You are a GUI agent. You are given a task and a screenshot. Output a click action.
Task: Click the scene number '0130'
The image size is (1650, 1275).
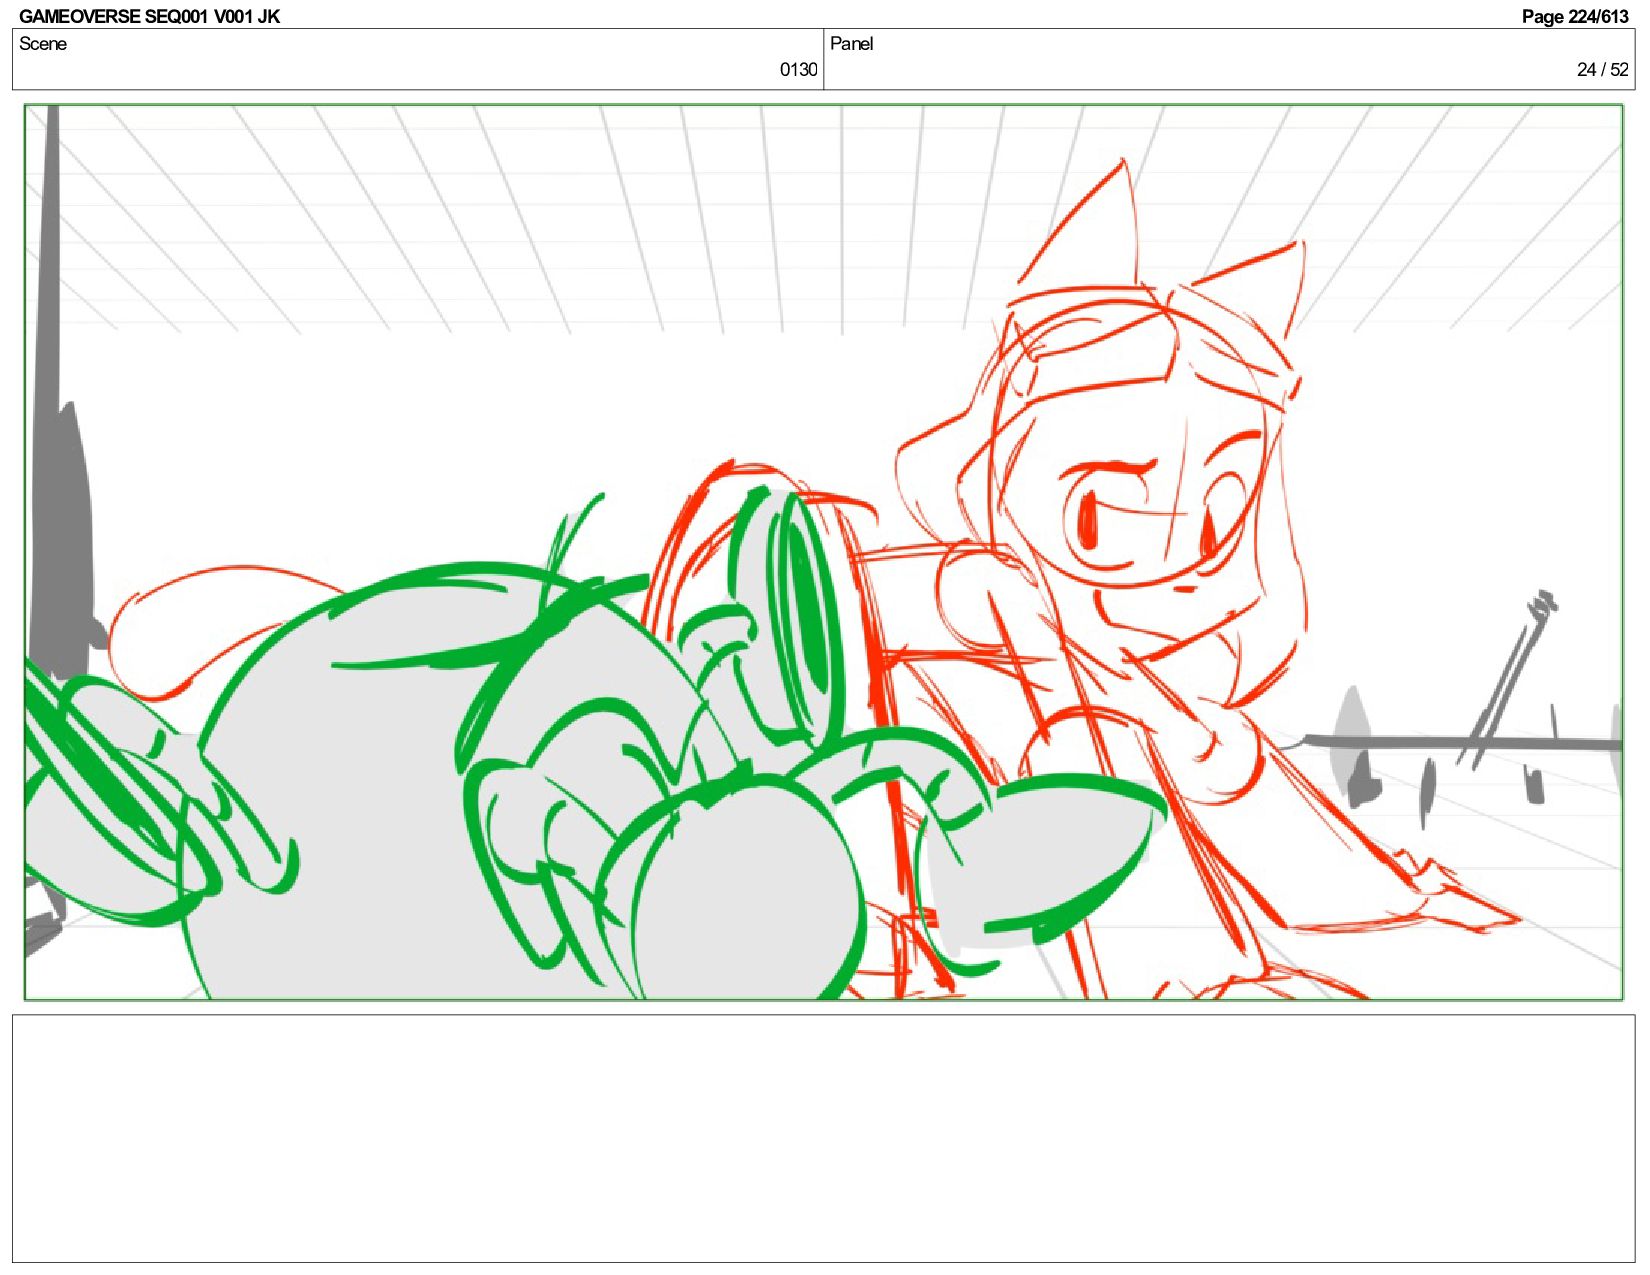[x=798, y=69]
